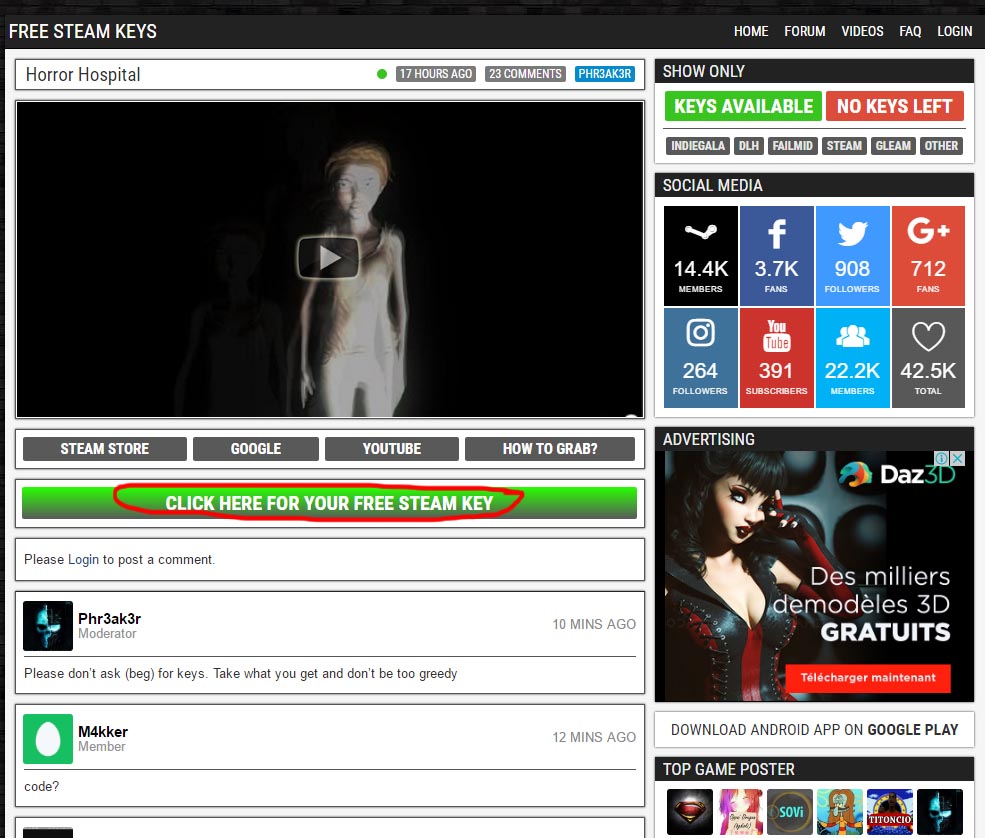The width and height of the screenshot is (985, 838).
Task: Click Télécharger maintenant on the Daz3D ad
Action: pyautogui.click(x=868, y=677)
